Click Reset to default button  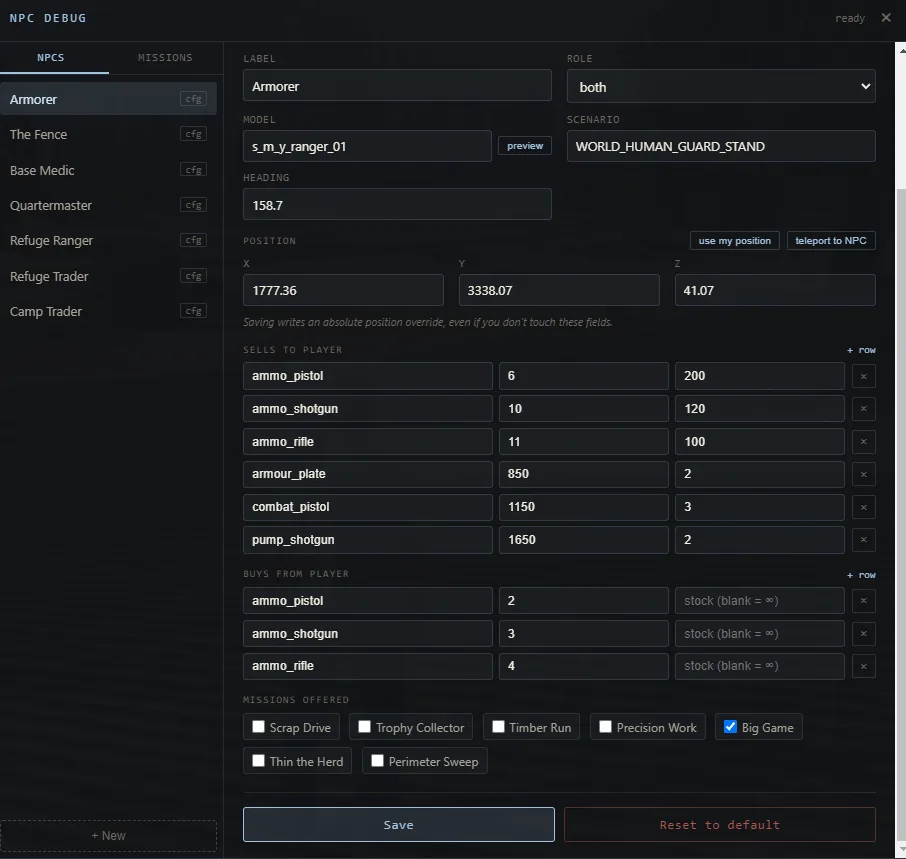pyautogui.click(x=719, y=824)
